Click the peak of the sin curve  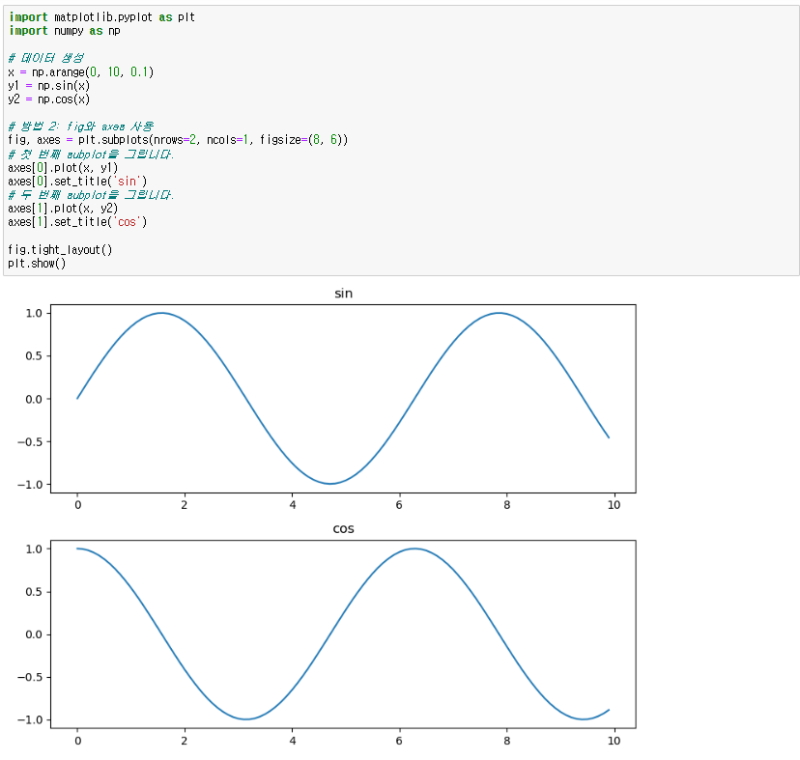point(161,313)
